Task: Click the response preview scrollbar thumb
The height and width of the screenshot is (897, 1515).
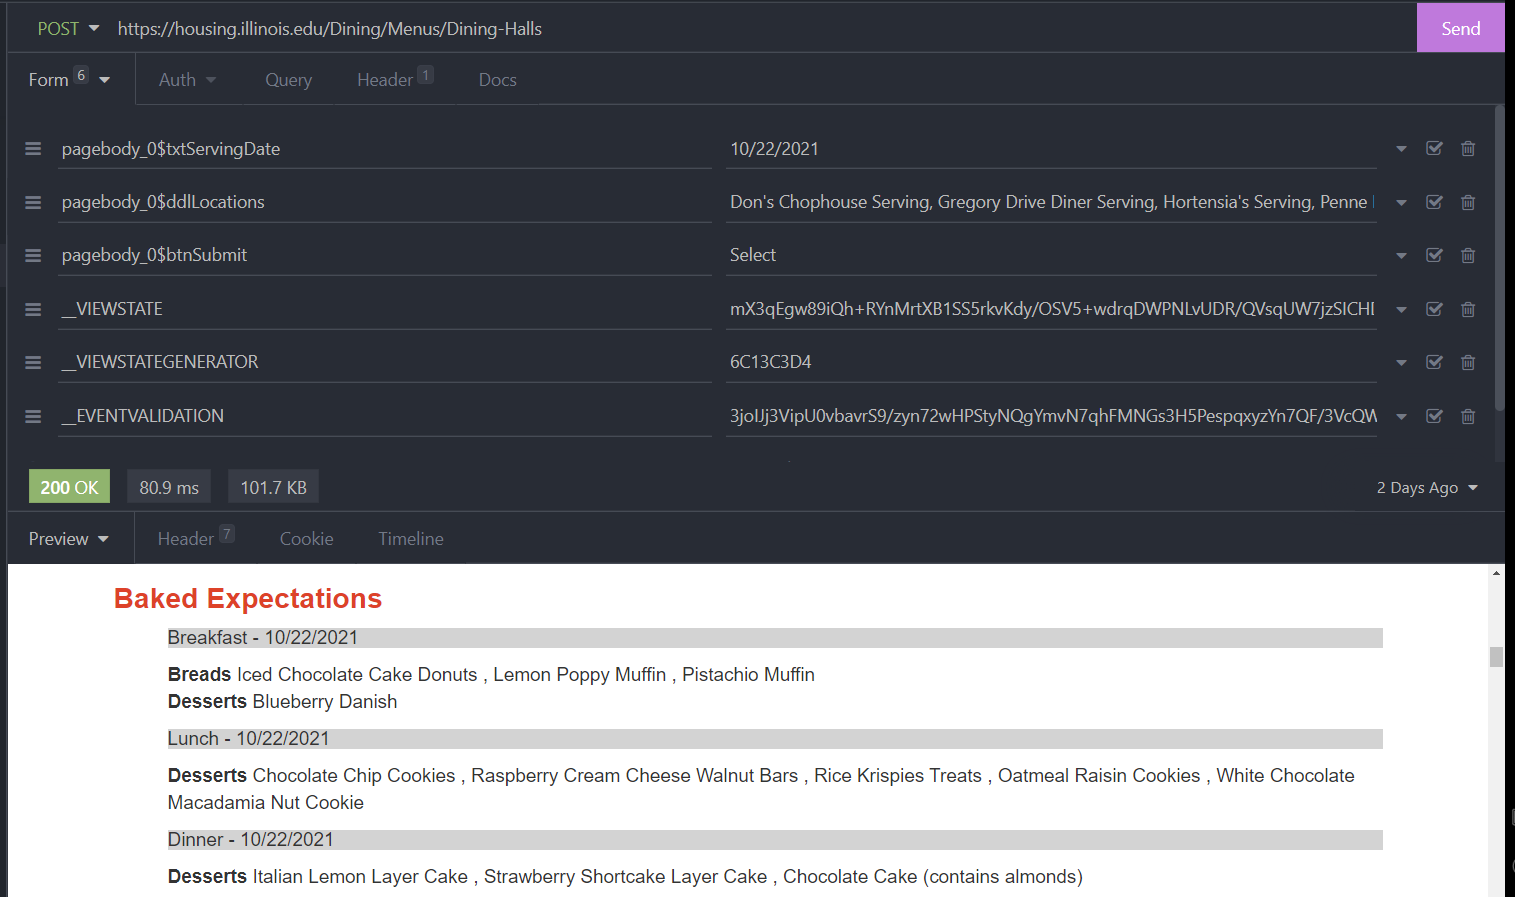Action: [1496, 657]
